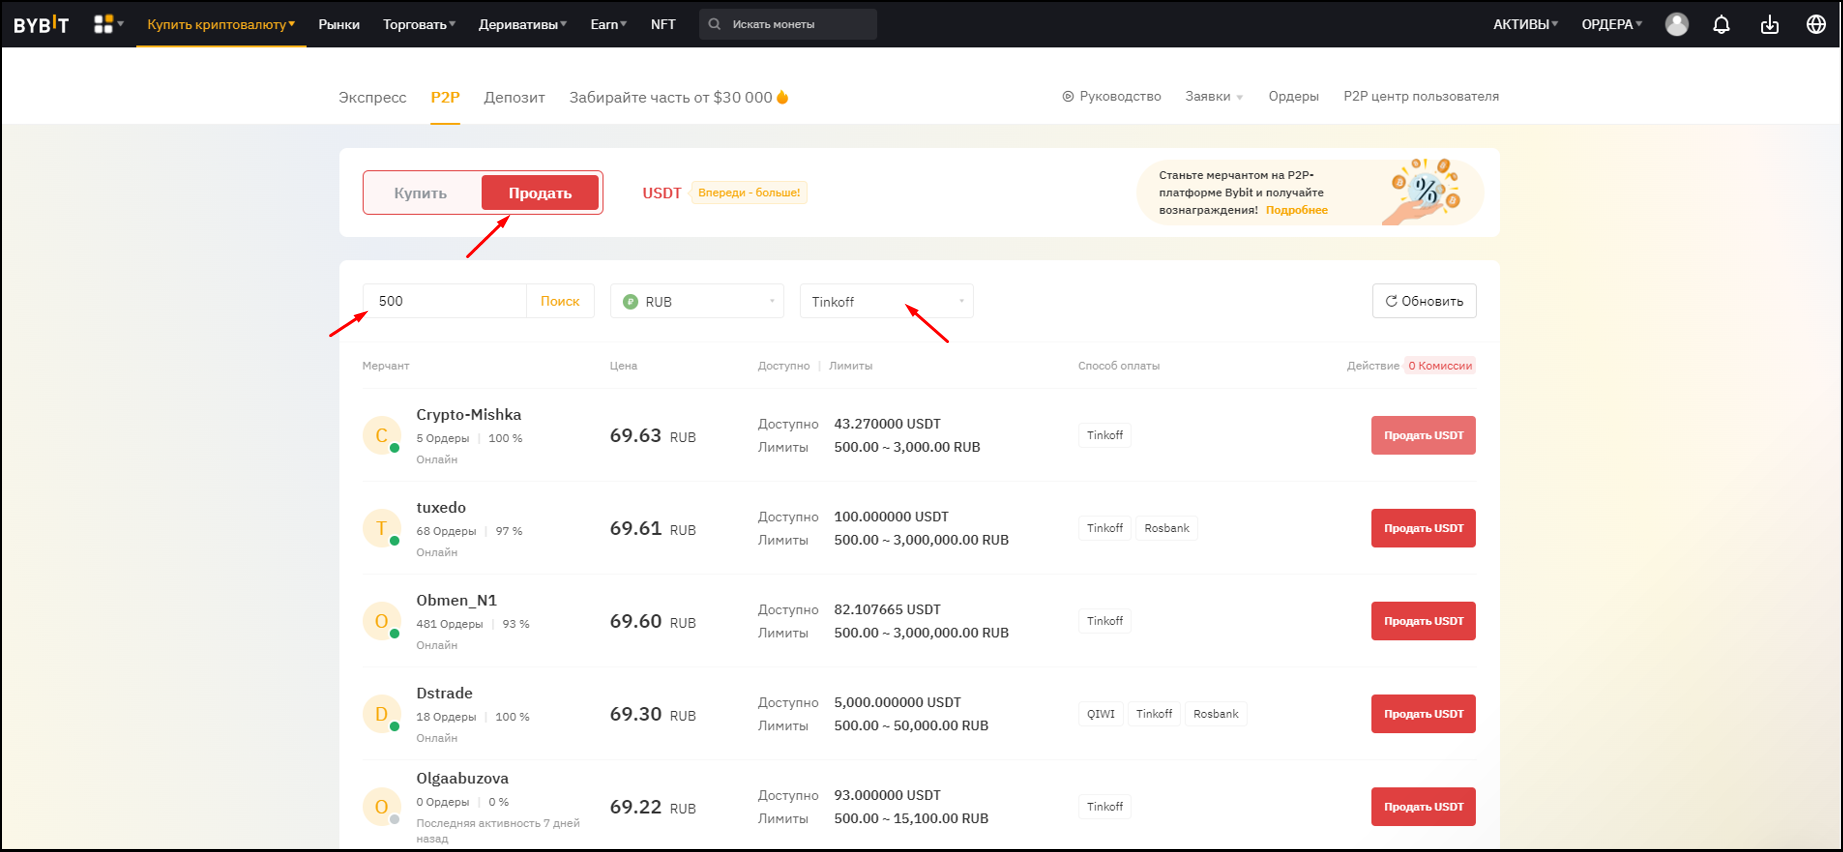1843x852 pixels.
Task: Open the Tinkoff payment method dropdown
Action: pyautogui.click(x=887, y=301)
